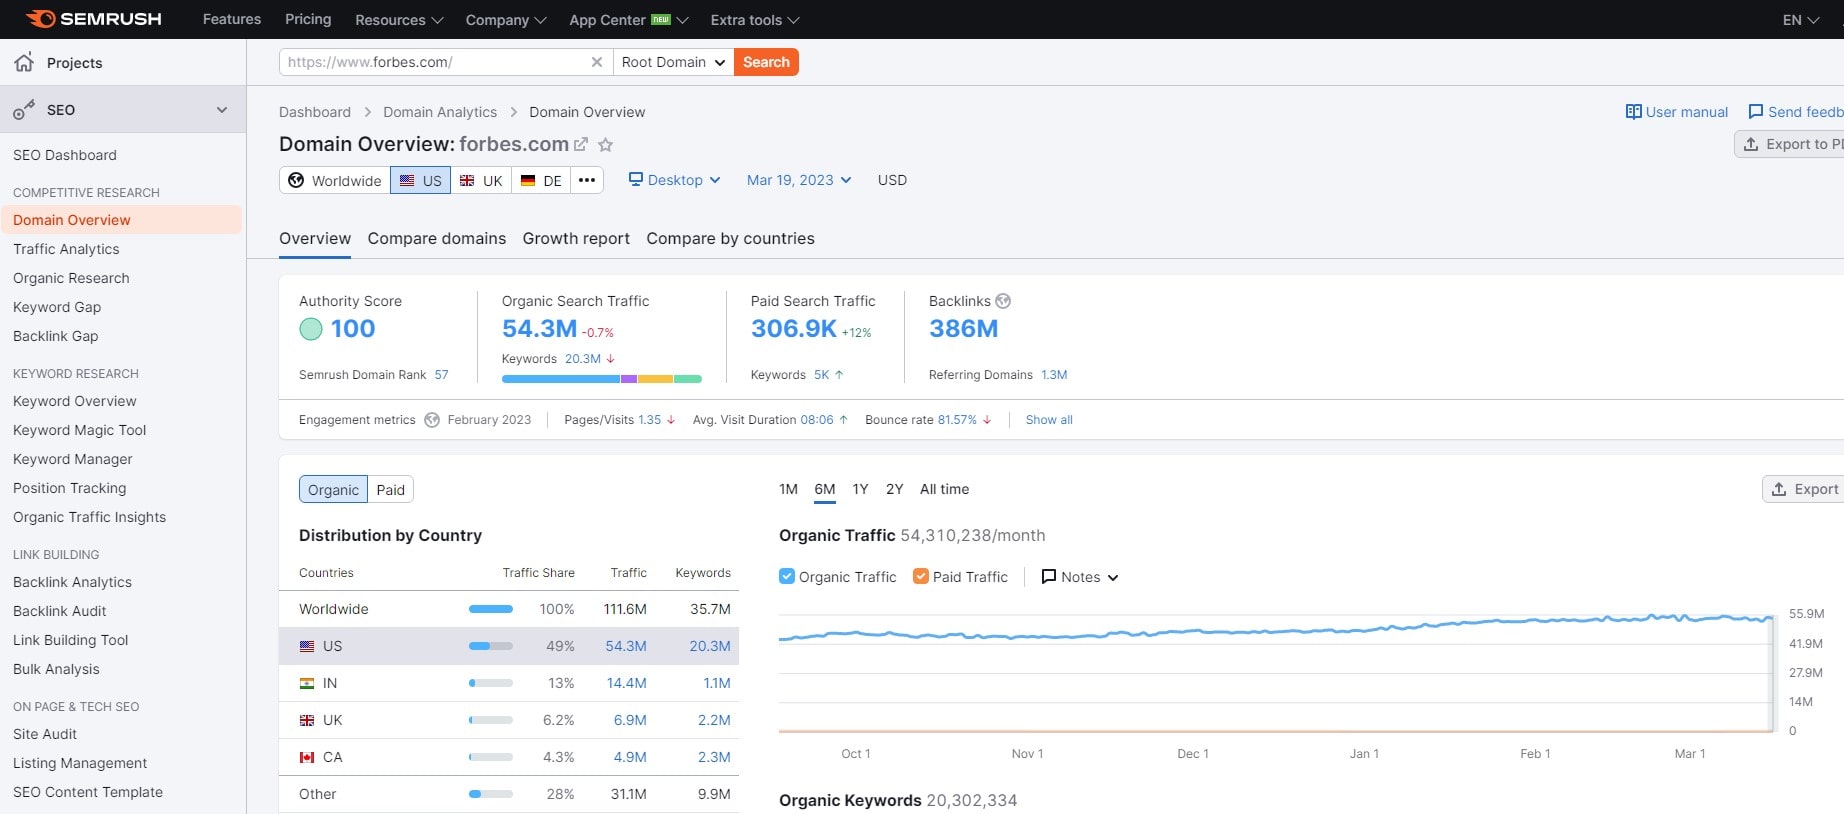Open the Mar 19, 2023 date dropdown
This screenshot has height=814, width=1844.
(x=799, y=180)
